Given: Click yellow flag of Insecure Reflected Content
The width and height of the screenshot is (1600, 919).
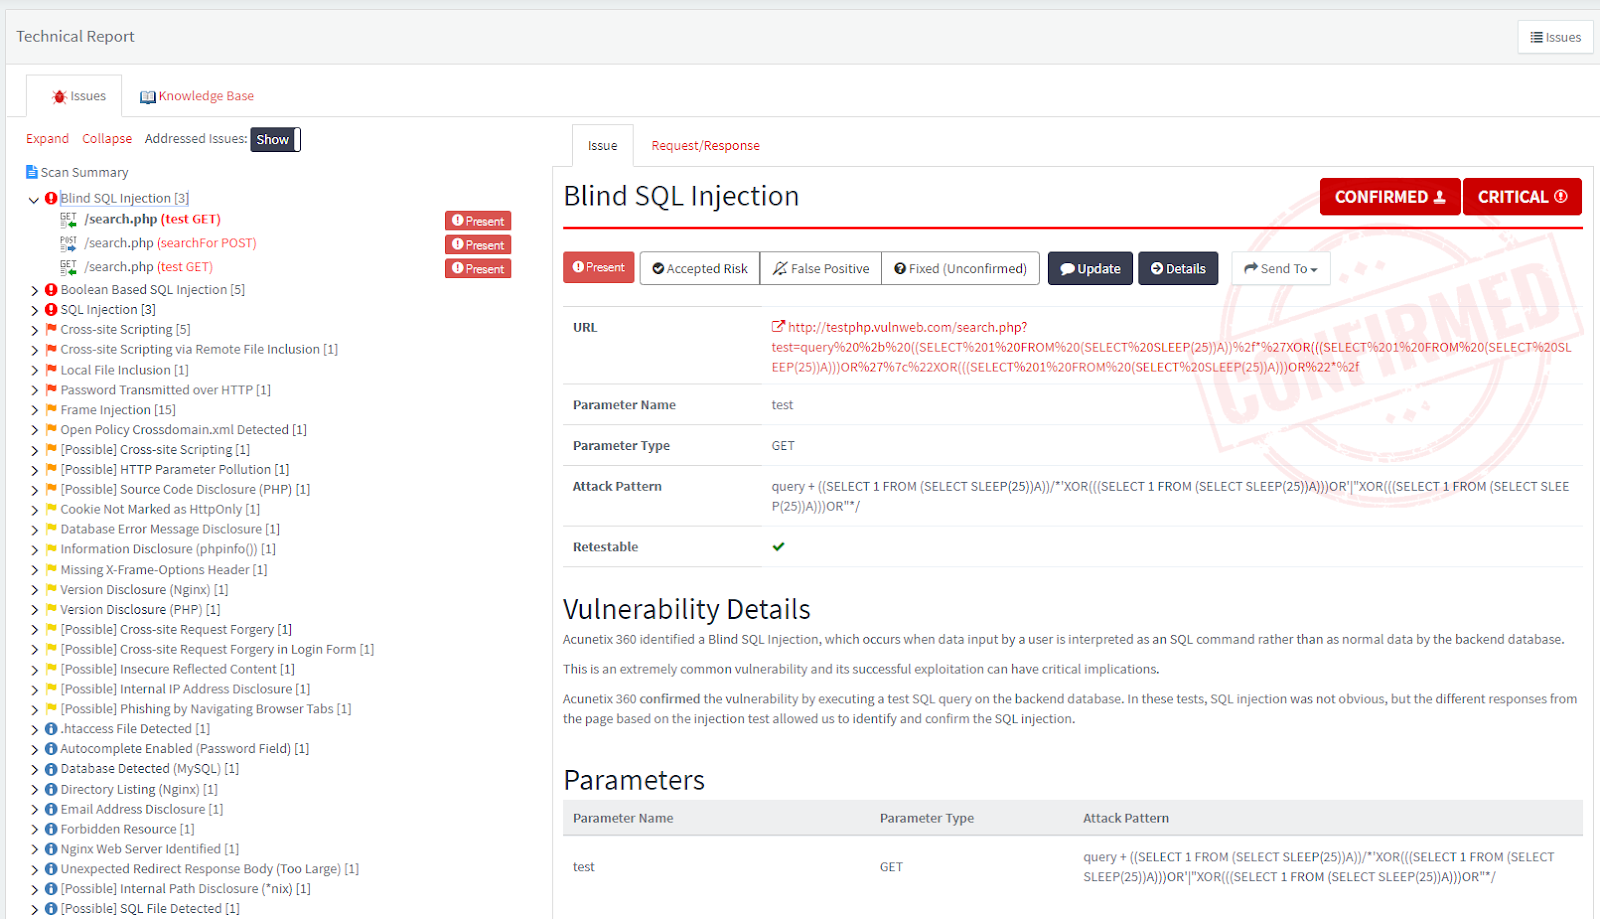Looking at the screenshot, I should coord(51,669).
